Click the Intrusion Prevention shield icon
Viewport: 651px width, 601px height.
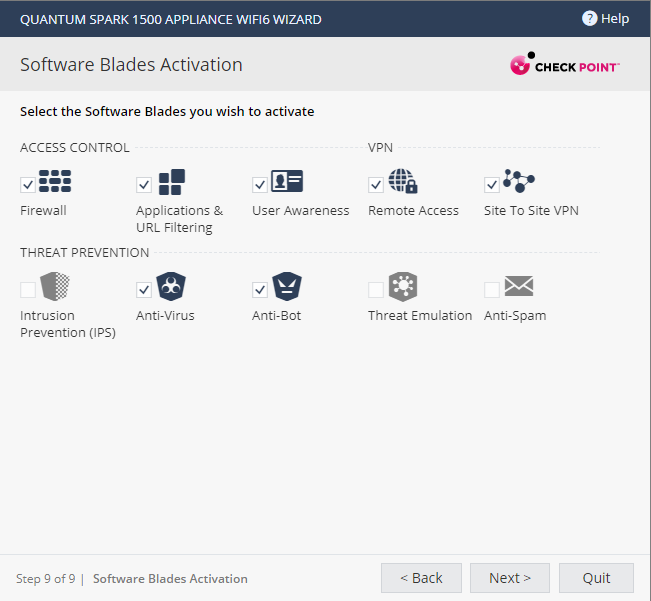[x=55, y=287]
